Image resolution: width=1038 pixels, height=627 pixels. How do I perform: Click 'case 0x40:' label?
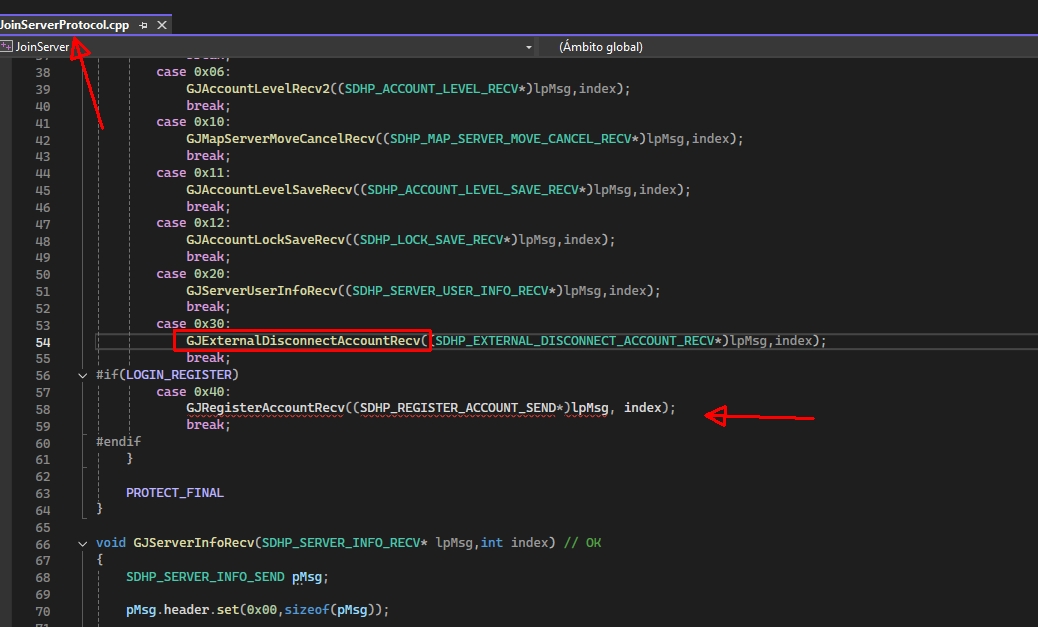coord(193,392)
